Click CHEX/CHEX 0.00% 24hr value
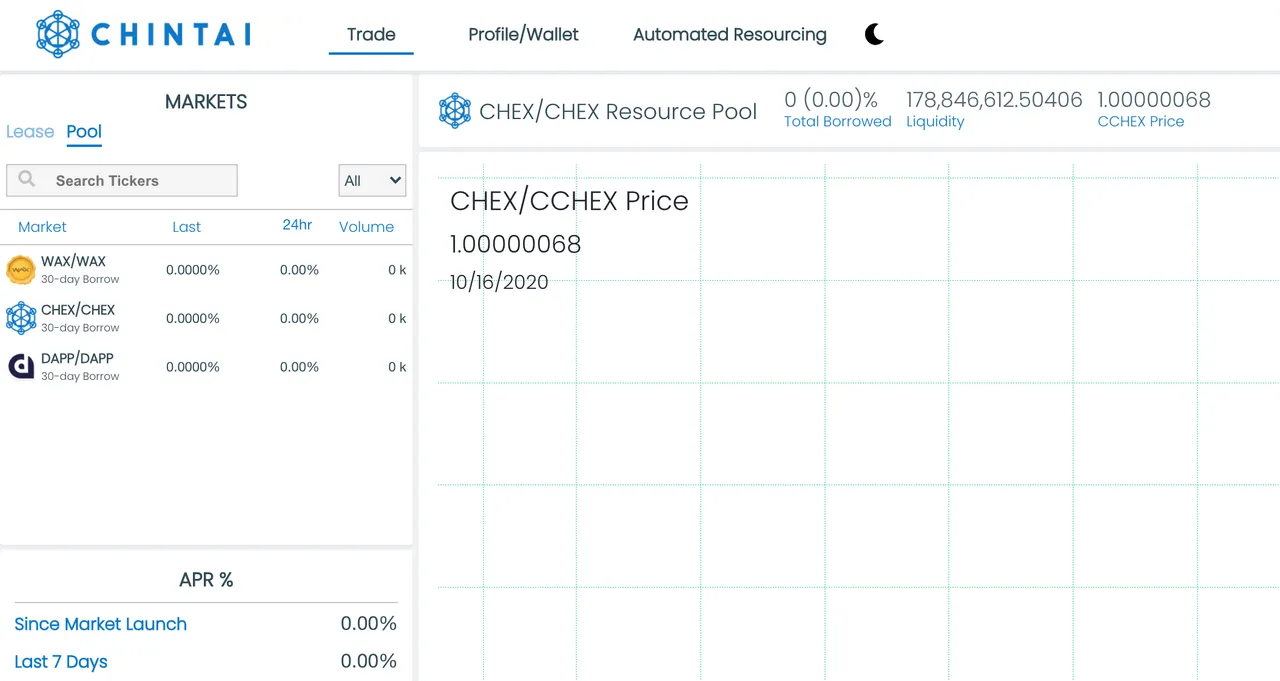Screen dimensions: 1280x681 [299, 318]
